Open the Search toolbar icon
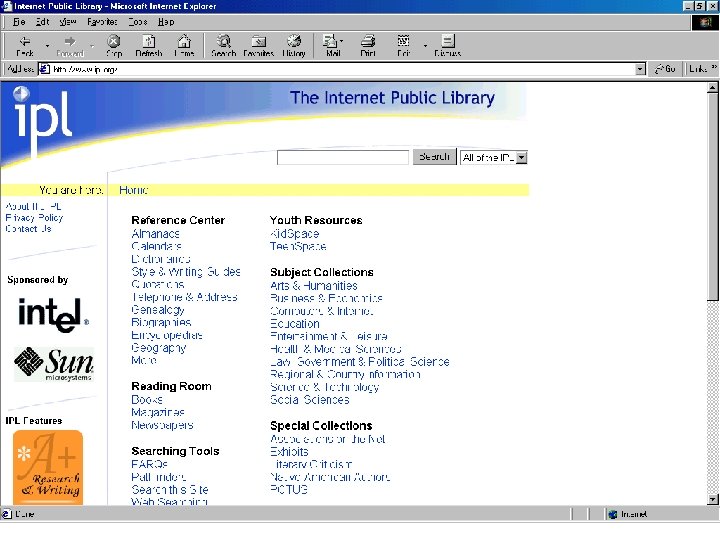The width and height of the screenshot is (720, 540). (224, 42)
